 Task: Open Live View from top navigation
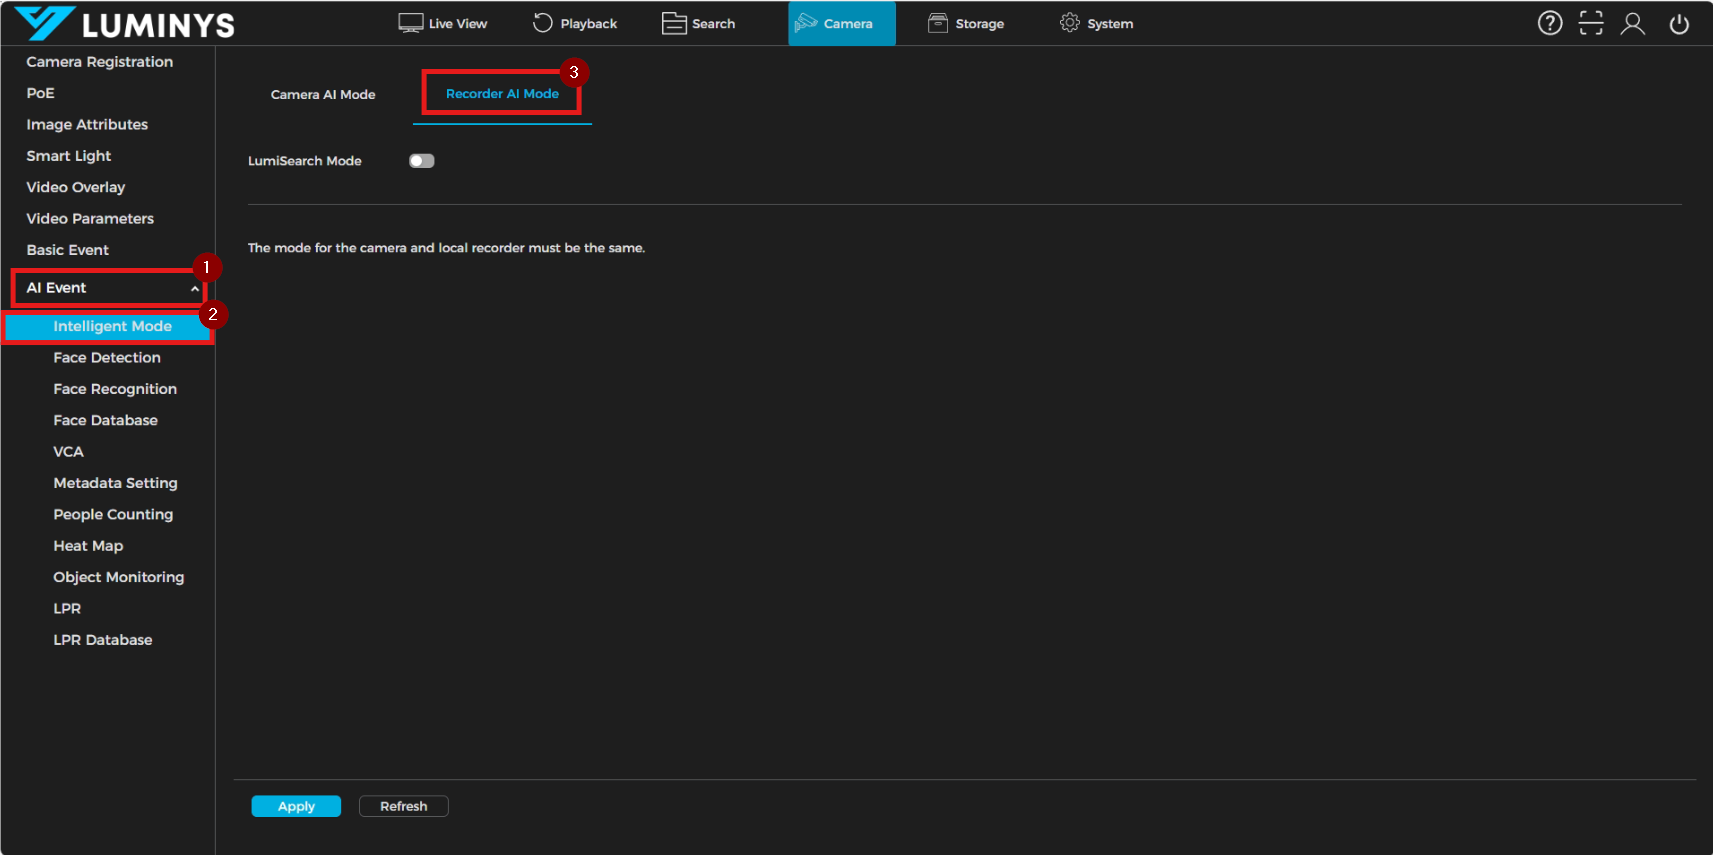443,23
